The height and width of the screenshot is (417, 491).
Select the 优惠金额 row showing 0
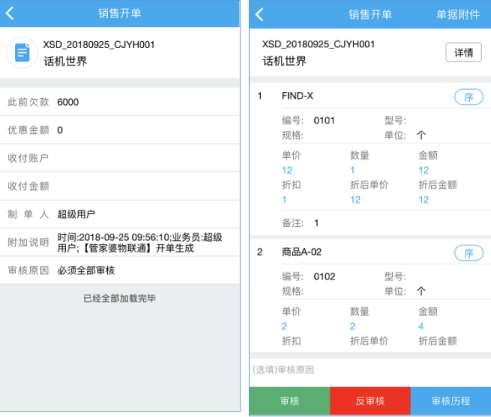pos(120,130)
